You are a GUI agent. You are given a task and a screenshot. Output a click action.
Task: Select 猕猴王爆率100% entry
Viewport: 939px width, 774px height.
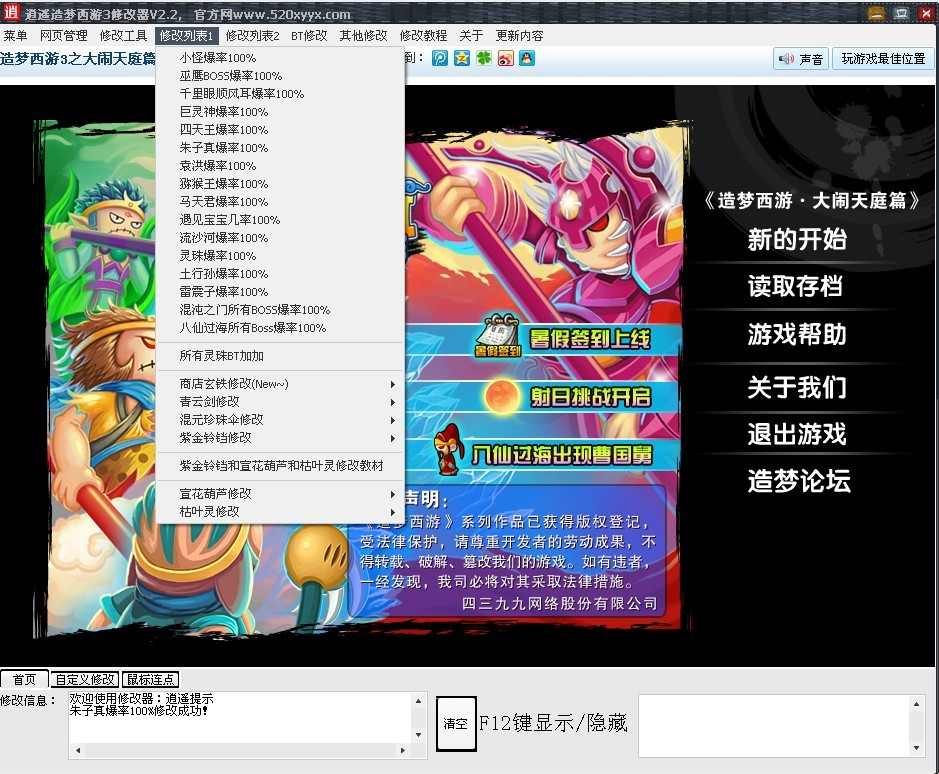click(280, 184)
